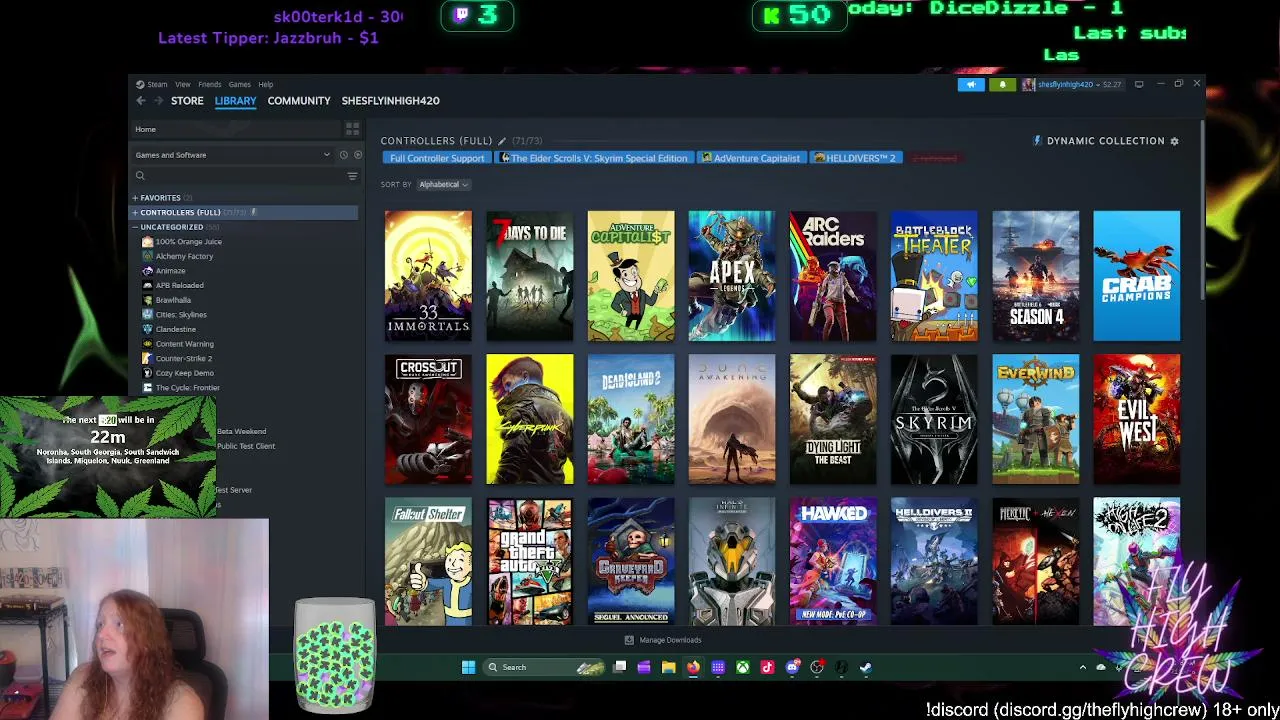Image resolution: width=1280 pixels, height=720 pixels.
Task: Remove the Full Controller Support filter tag
Action: 437,158
